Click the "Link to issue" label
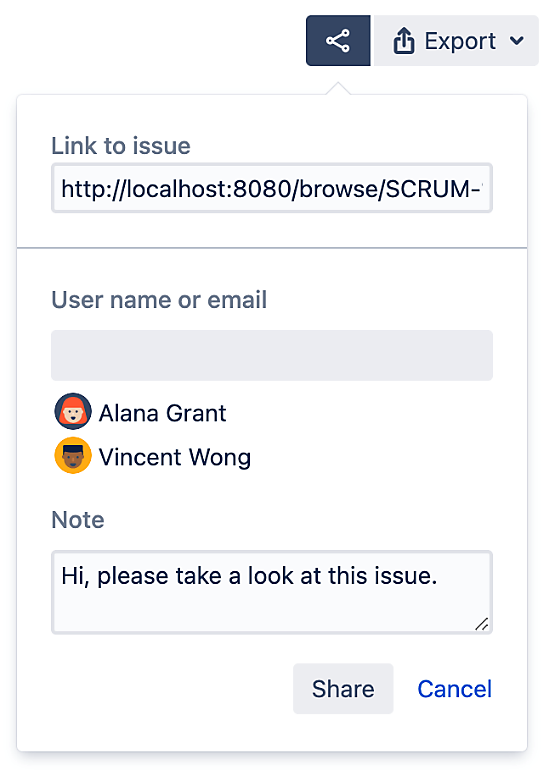 (x=121, y=146)
